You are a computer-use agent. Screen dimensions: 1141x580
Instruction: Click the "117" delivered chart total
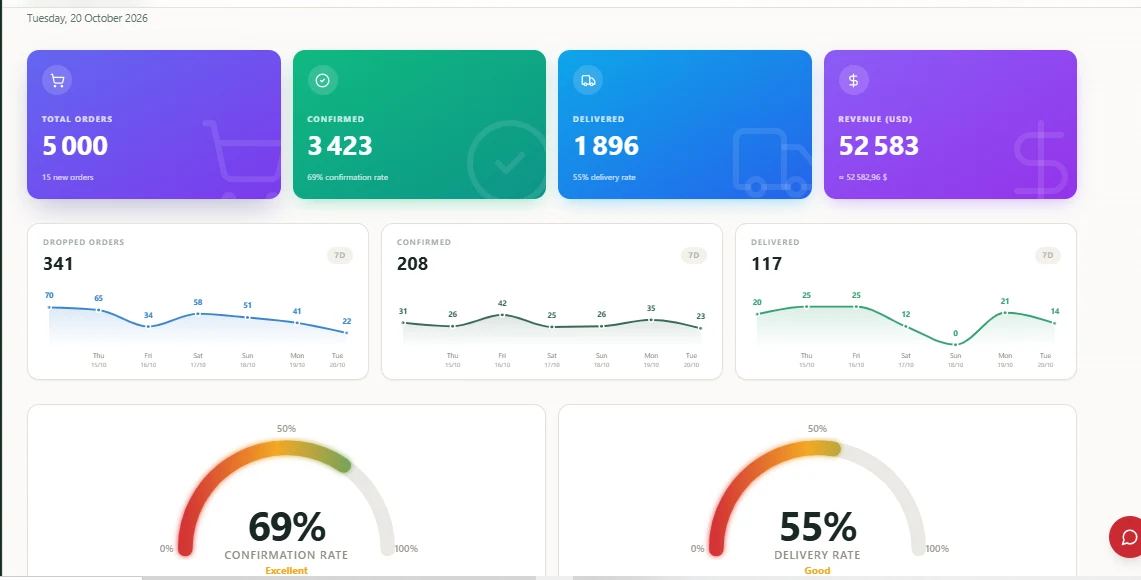point(766,263)
